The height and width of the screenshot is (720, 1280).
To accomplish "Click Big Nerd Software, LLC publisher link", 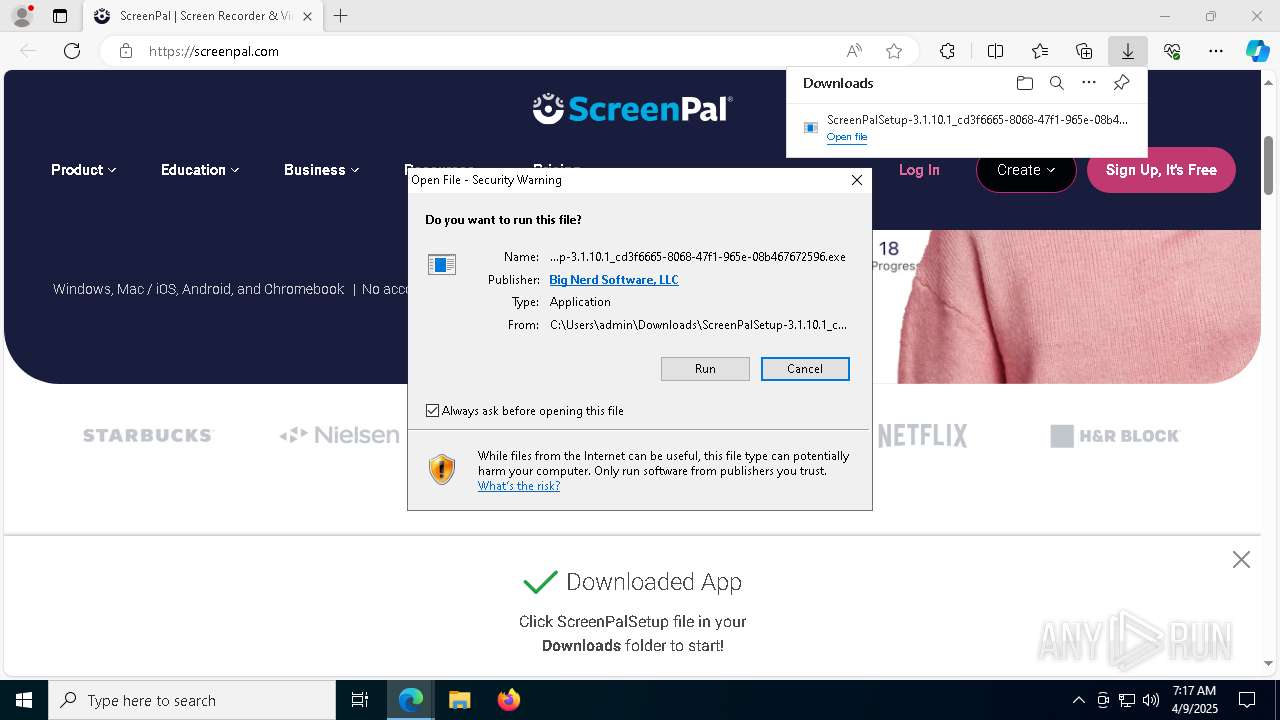I will pos(614,280).
